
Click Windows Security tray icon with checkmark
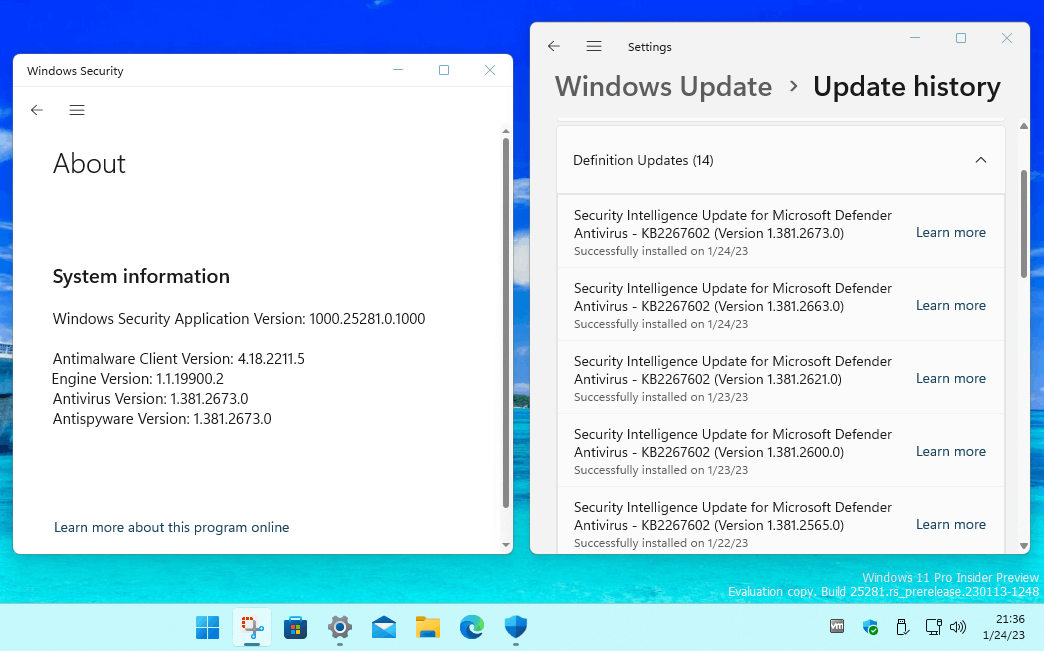(x=870, y=627)
